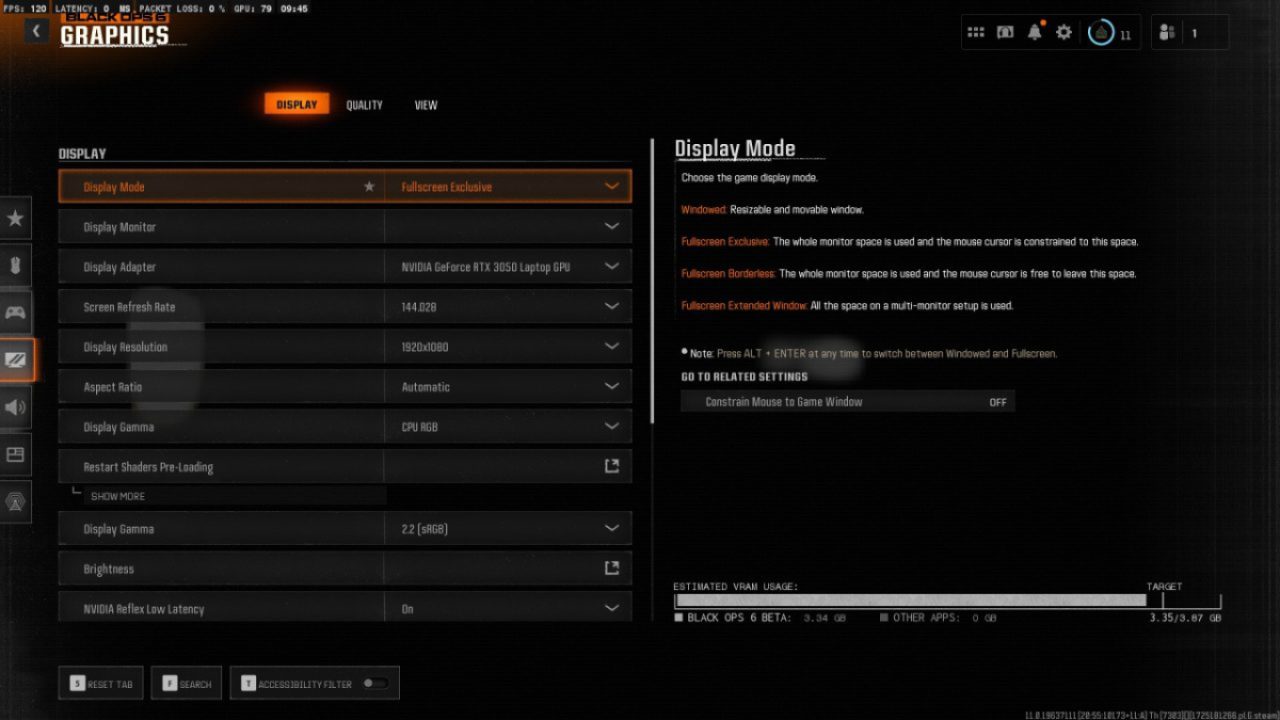Screen dimensions: 1280x720
Task: Open keyboard and mouse settings category
Action: tap(16, 265)
